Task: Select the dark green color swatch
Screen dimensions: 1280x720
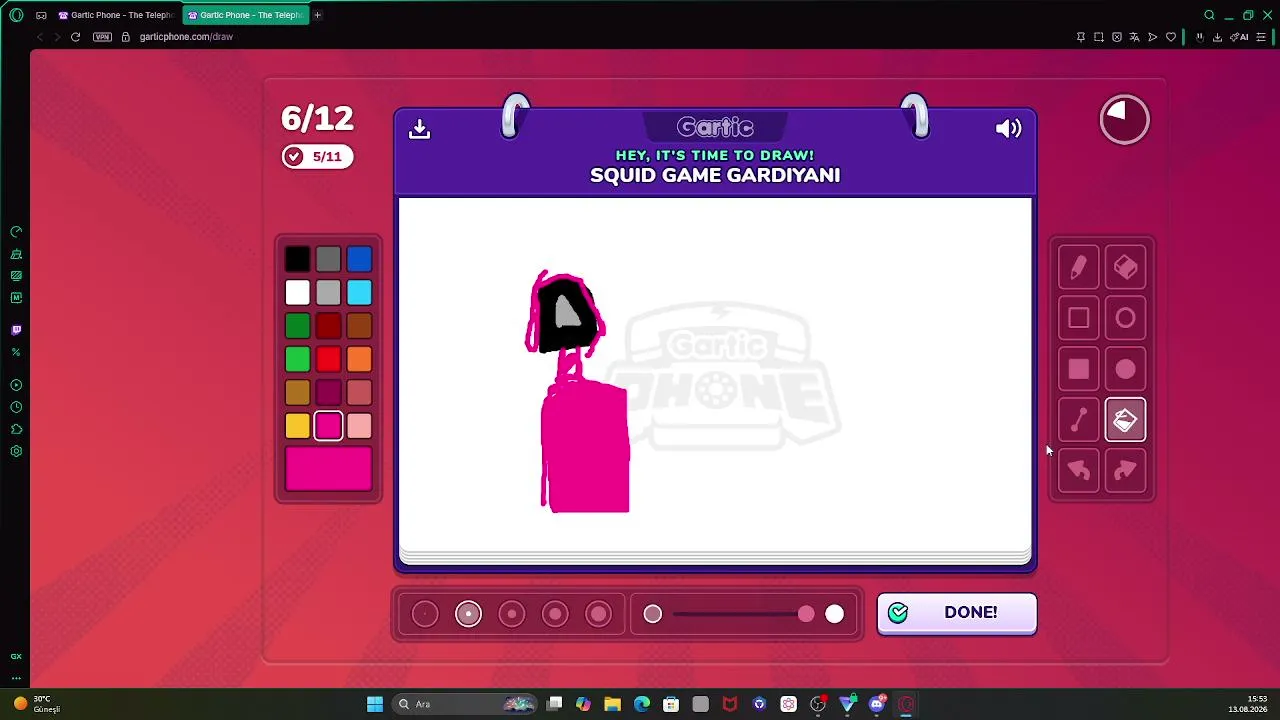Action: click(297, 326)
